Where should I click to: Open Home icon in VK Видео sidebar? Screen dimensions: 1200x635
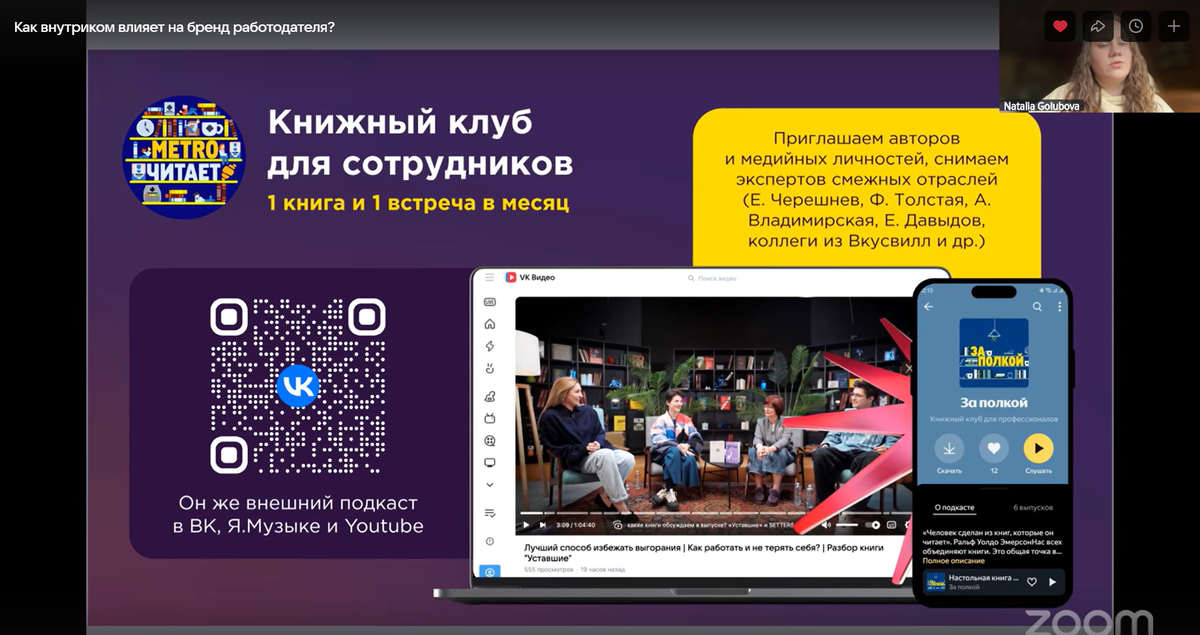490,324
